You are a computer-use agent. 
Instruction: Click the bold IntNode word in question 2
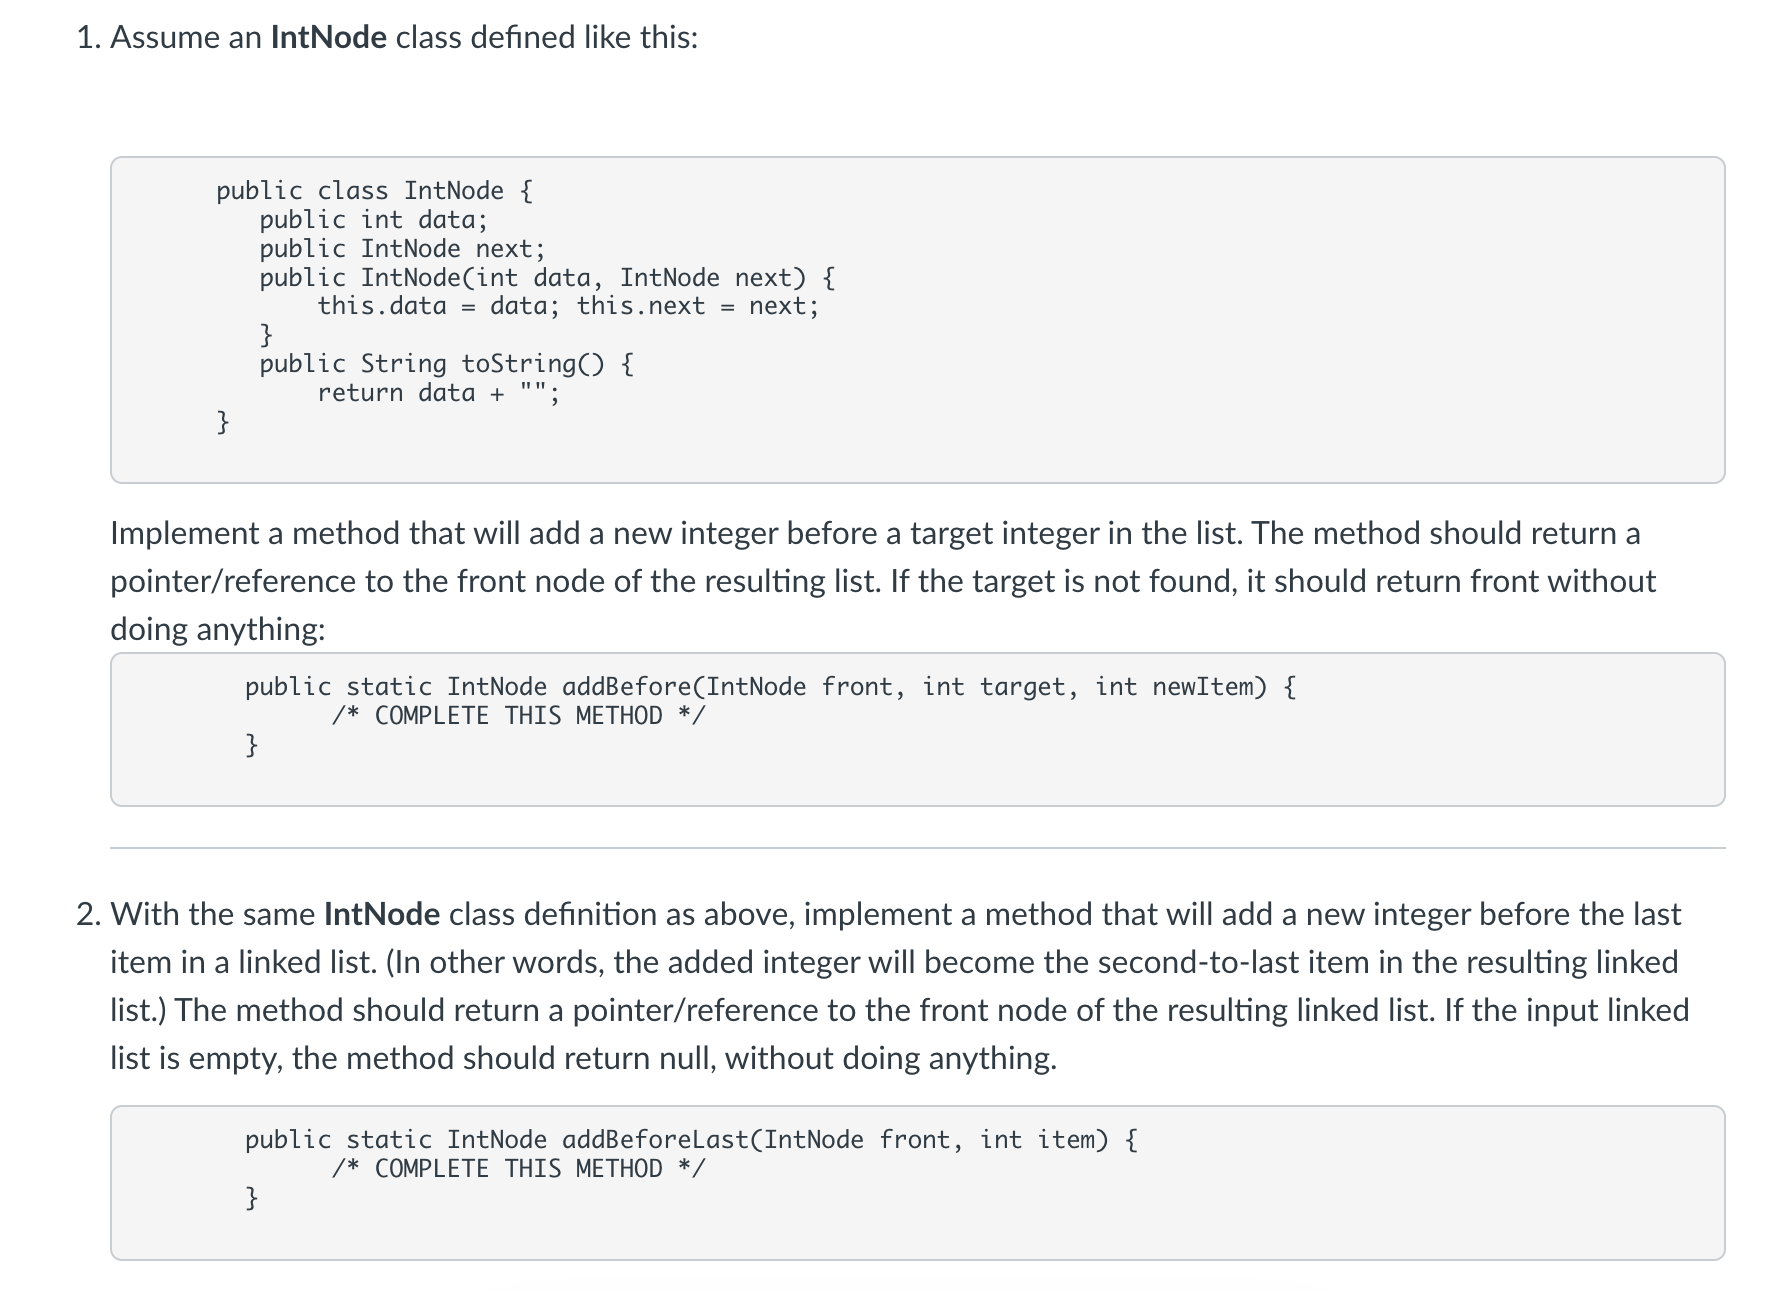[382, 914]
